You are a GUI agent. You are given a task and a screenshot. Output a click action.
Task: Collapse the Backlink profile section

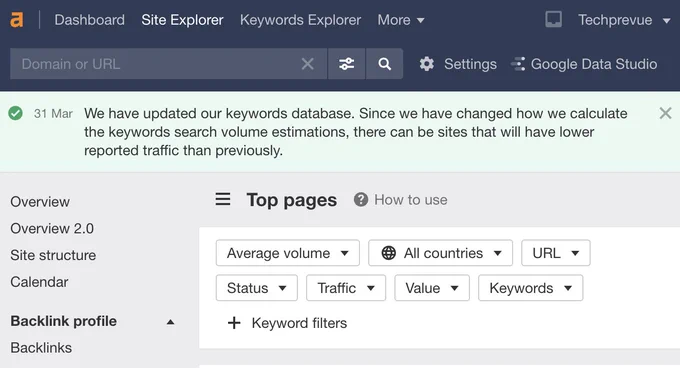170,322
